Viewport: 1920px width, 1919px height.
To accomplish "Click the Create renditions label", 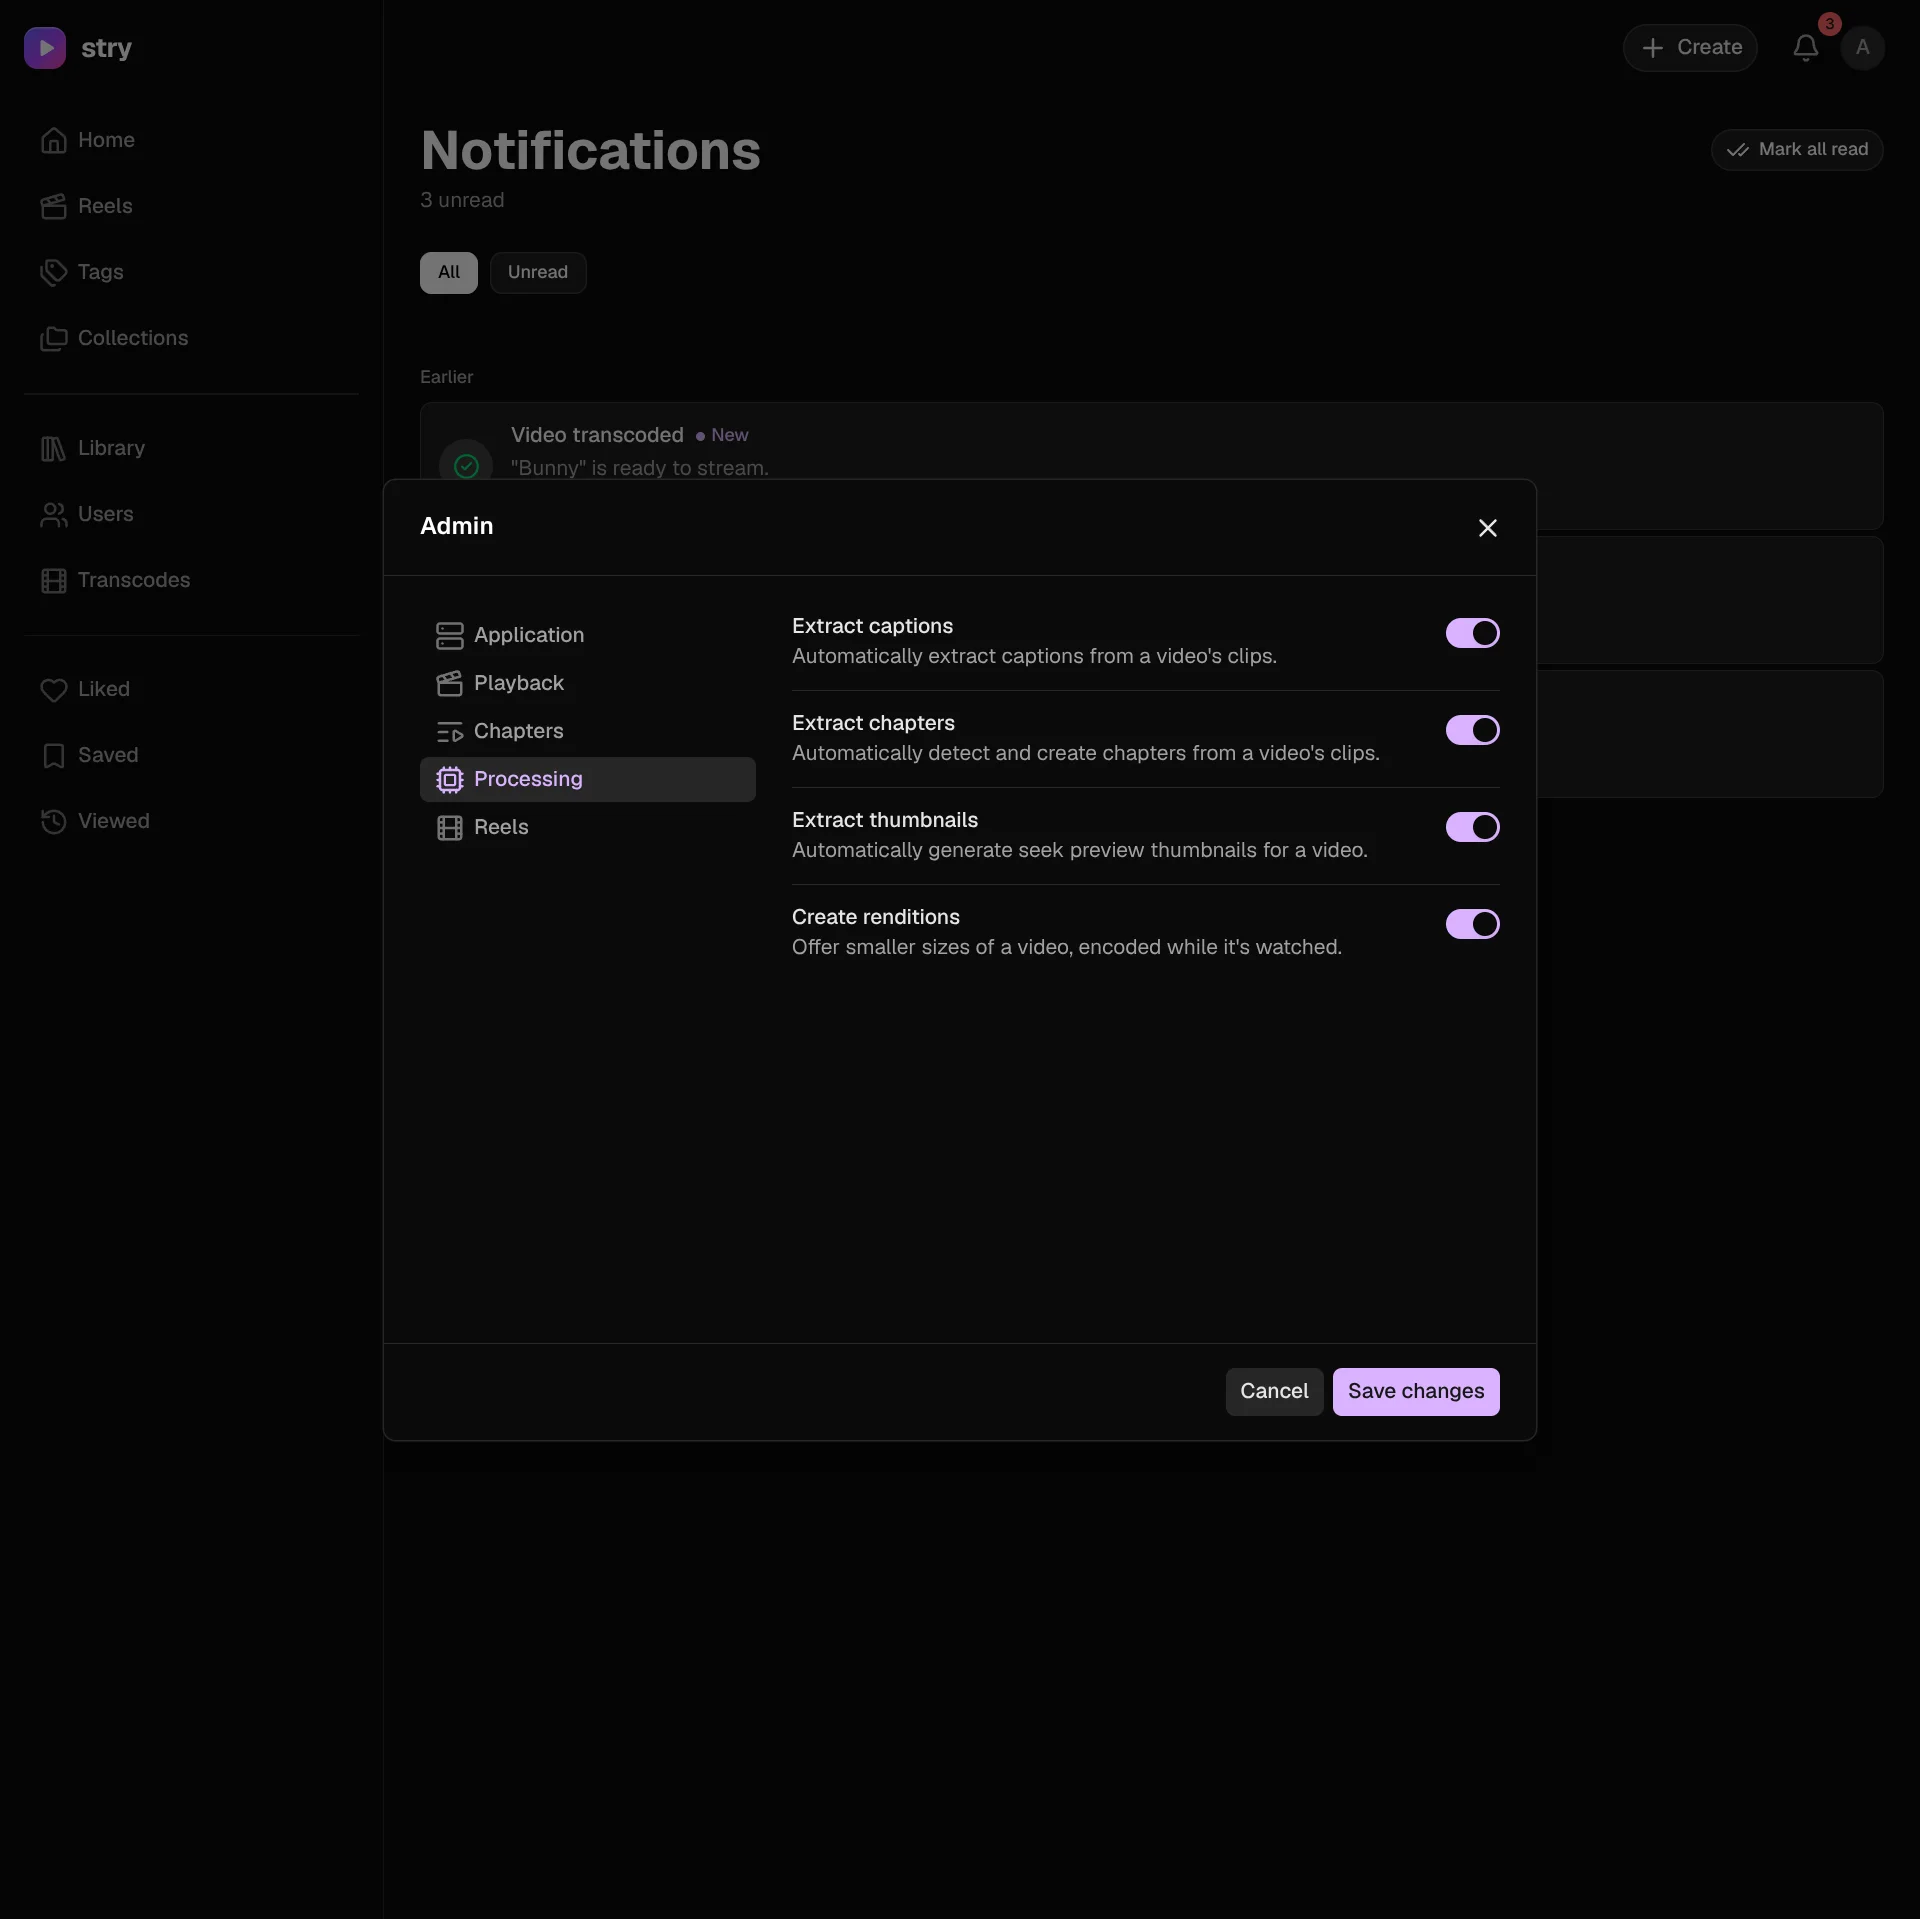I will click(x=875, y=917).
